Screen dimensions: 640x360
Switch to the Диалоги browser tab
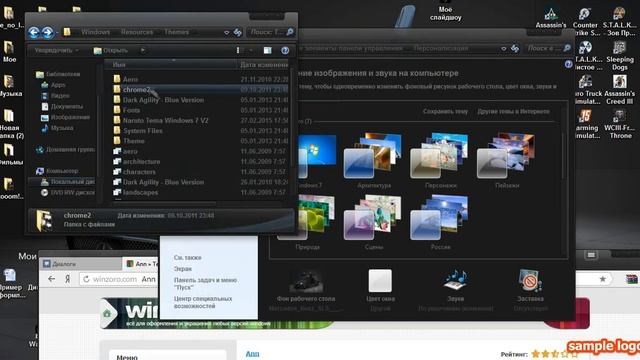80,264
